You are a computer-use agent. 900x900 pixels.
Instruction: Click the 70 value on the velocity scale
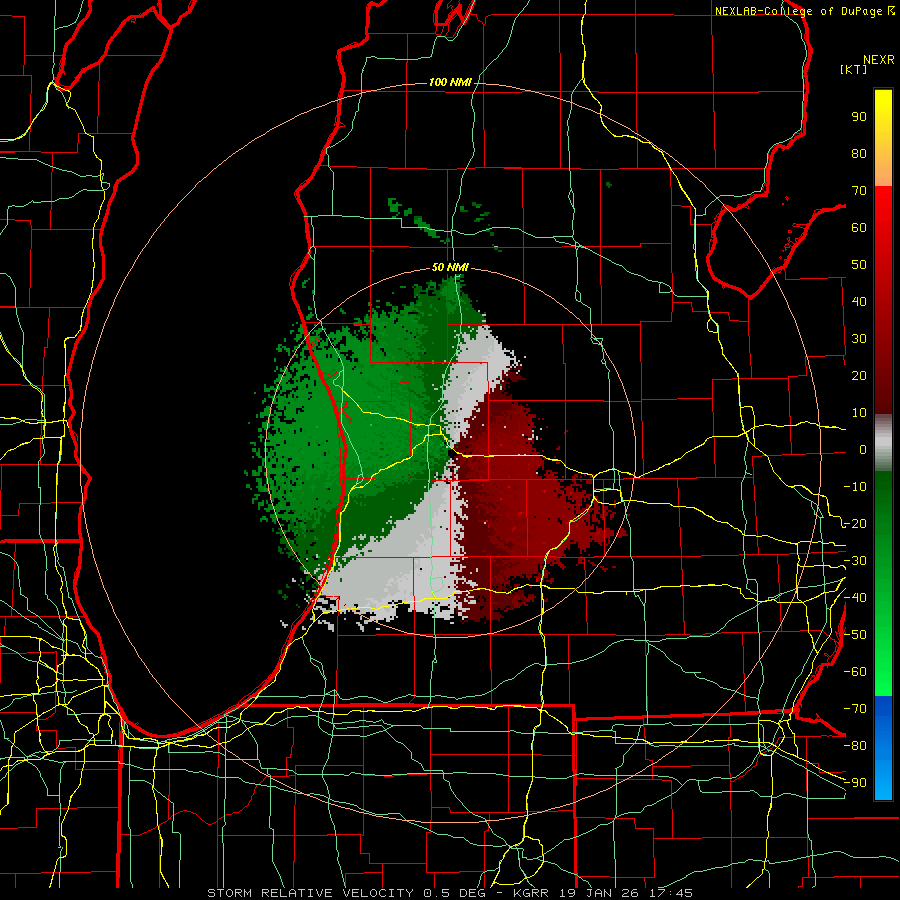859,191
